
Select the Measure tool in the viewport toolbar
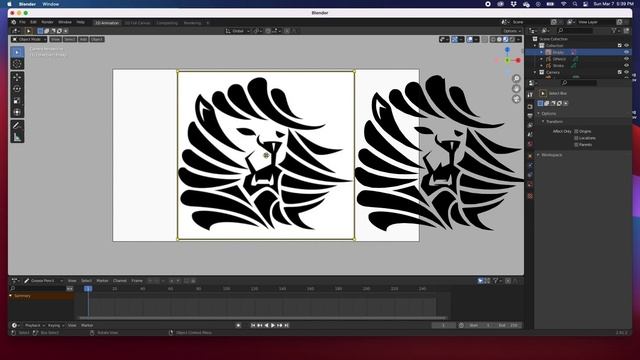[x=17, y=137]
